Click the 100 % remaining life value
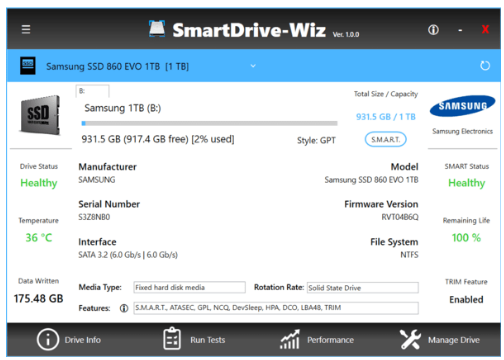The image size is (504, 360). click(466, 238)
